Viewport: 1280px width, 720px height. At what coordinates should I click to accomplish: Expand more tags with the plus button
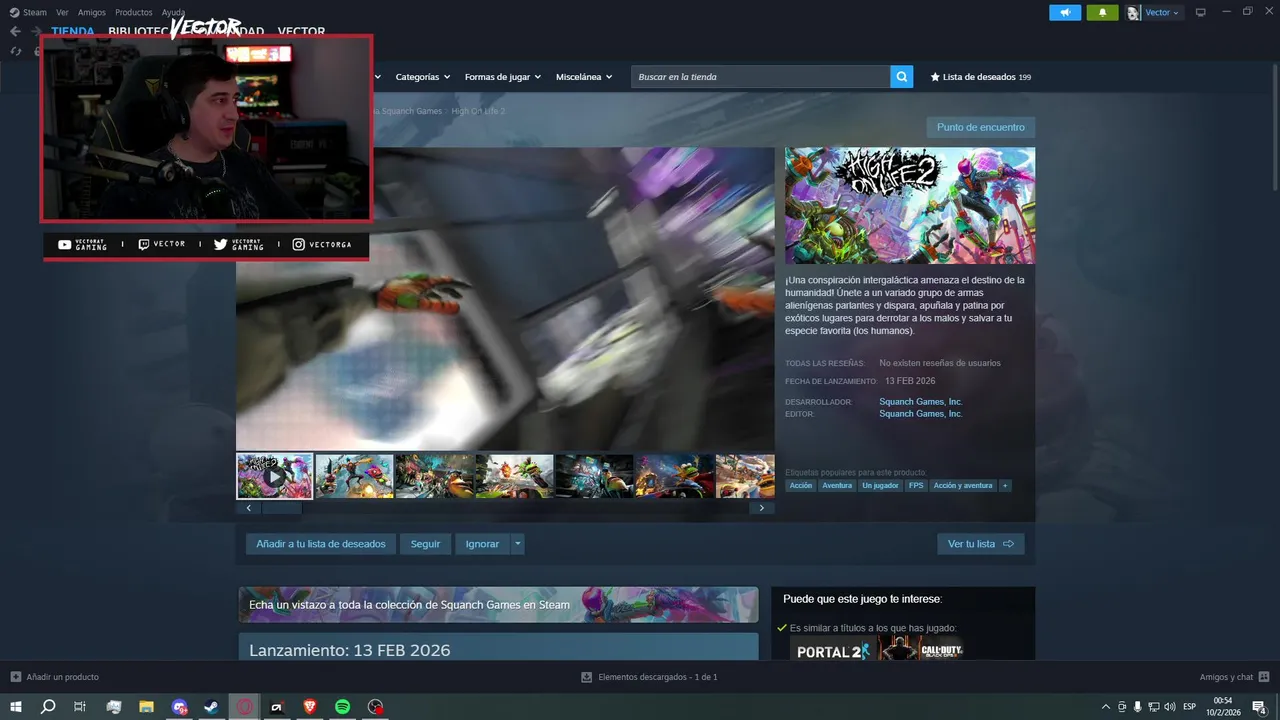click(1005, 486)
